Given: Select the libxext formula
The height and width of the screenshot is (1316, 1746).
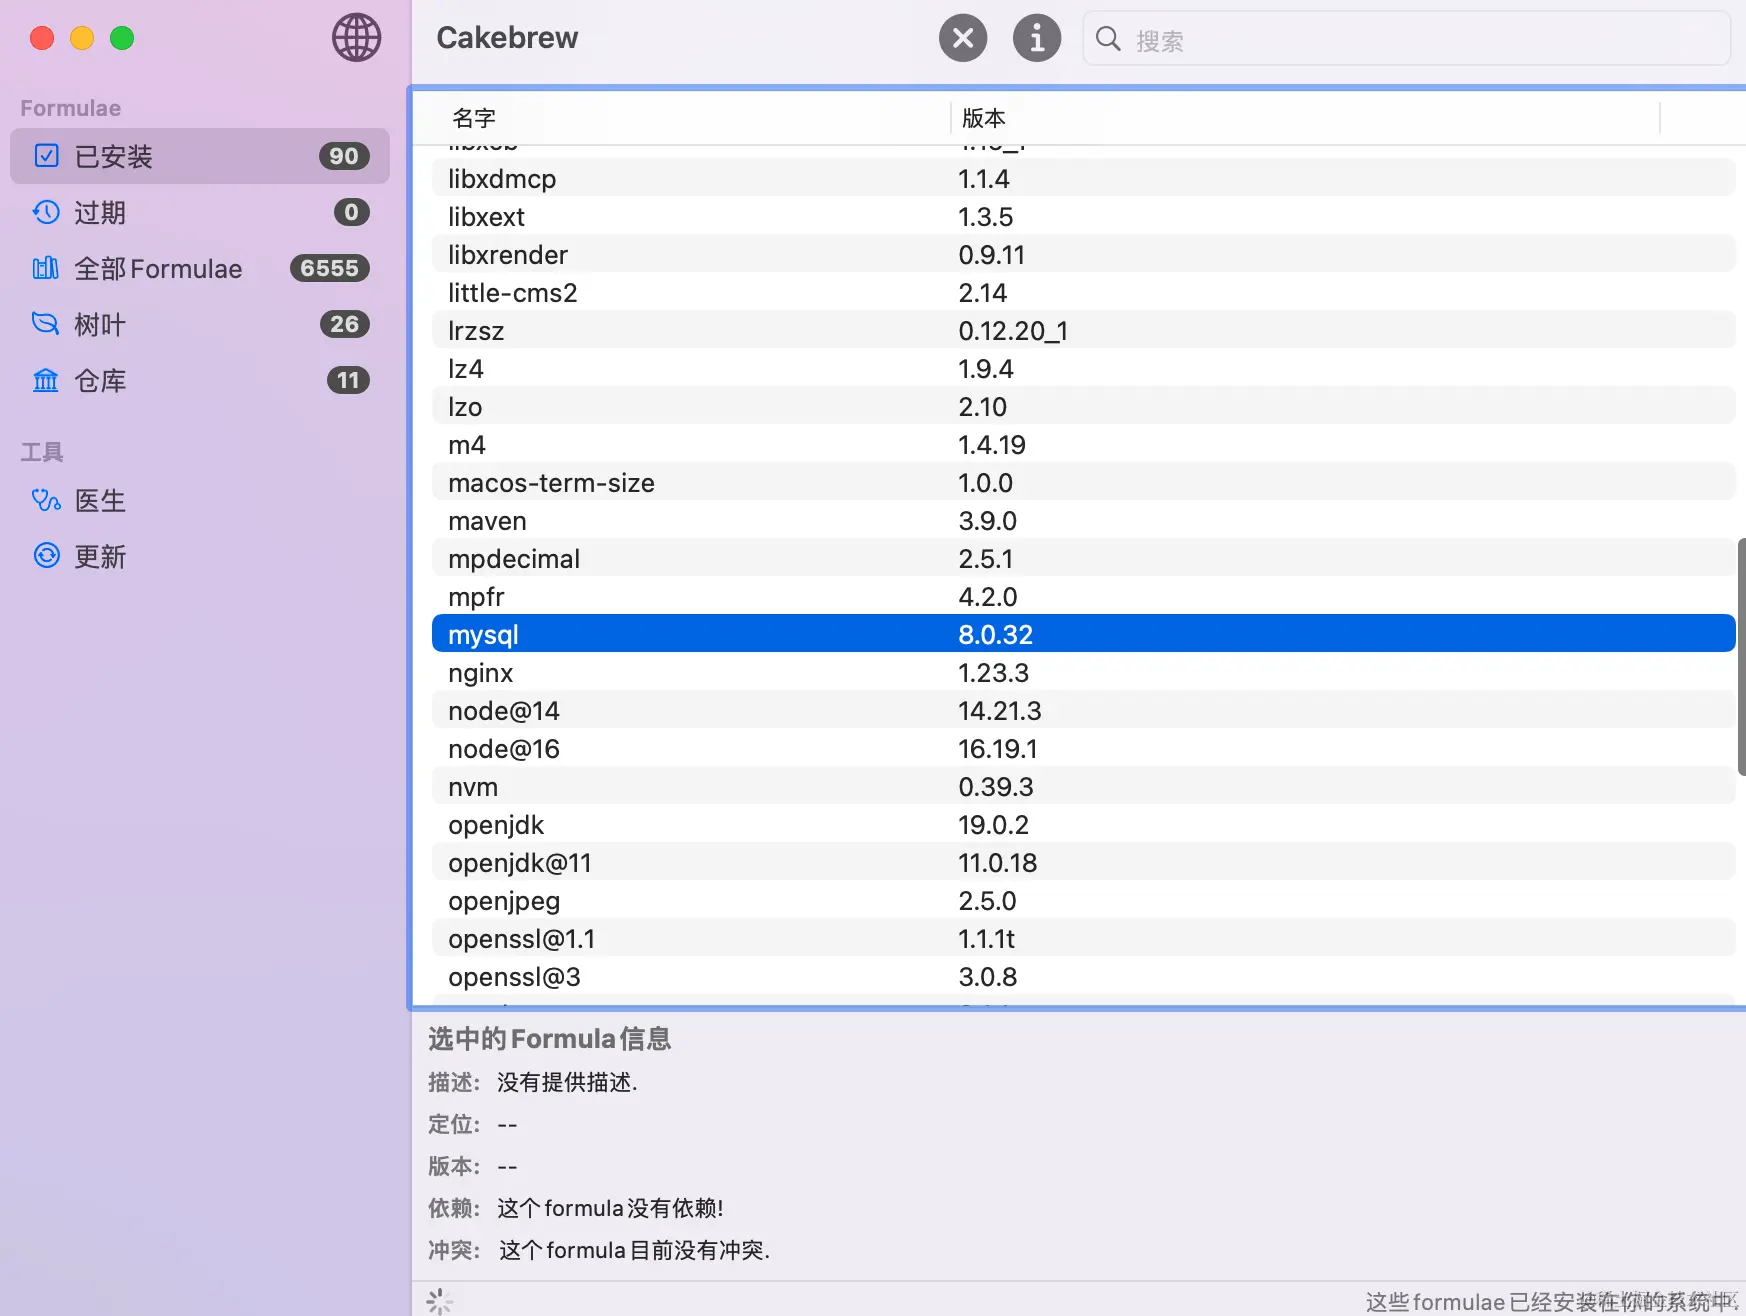Looking at the screenshot, I should click(x=1084, y=217).
